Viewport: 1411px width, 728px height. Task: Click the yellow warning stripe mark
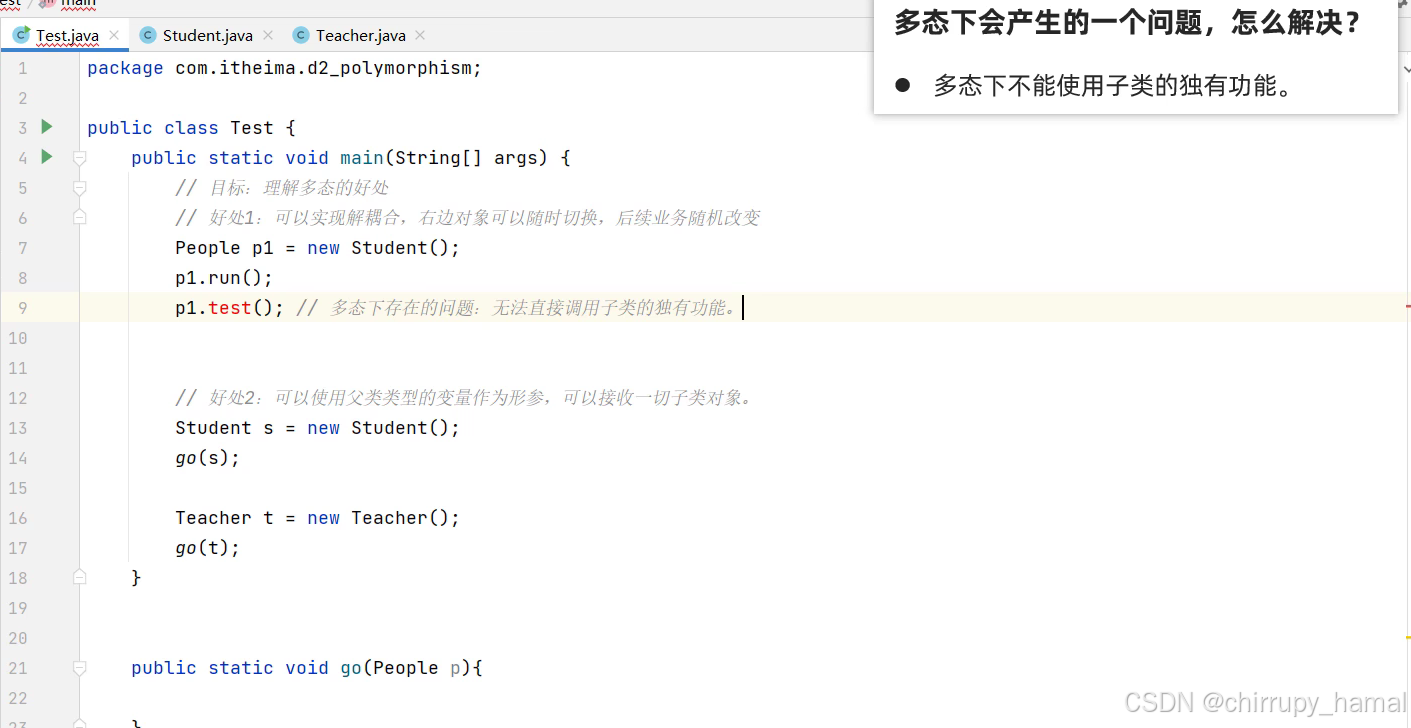(x=1408, y=637)
